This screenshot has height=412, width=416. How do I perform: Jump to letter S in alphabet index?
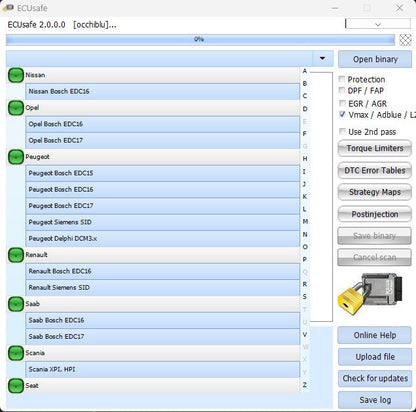[x=305, y=297]
